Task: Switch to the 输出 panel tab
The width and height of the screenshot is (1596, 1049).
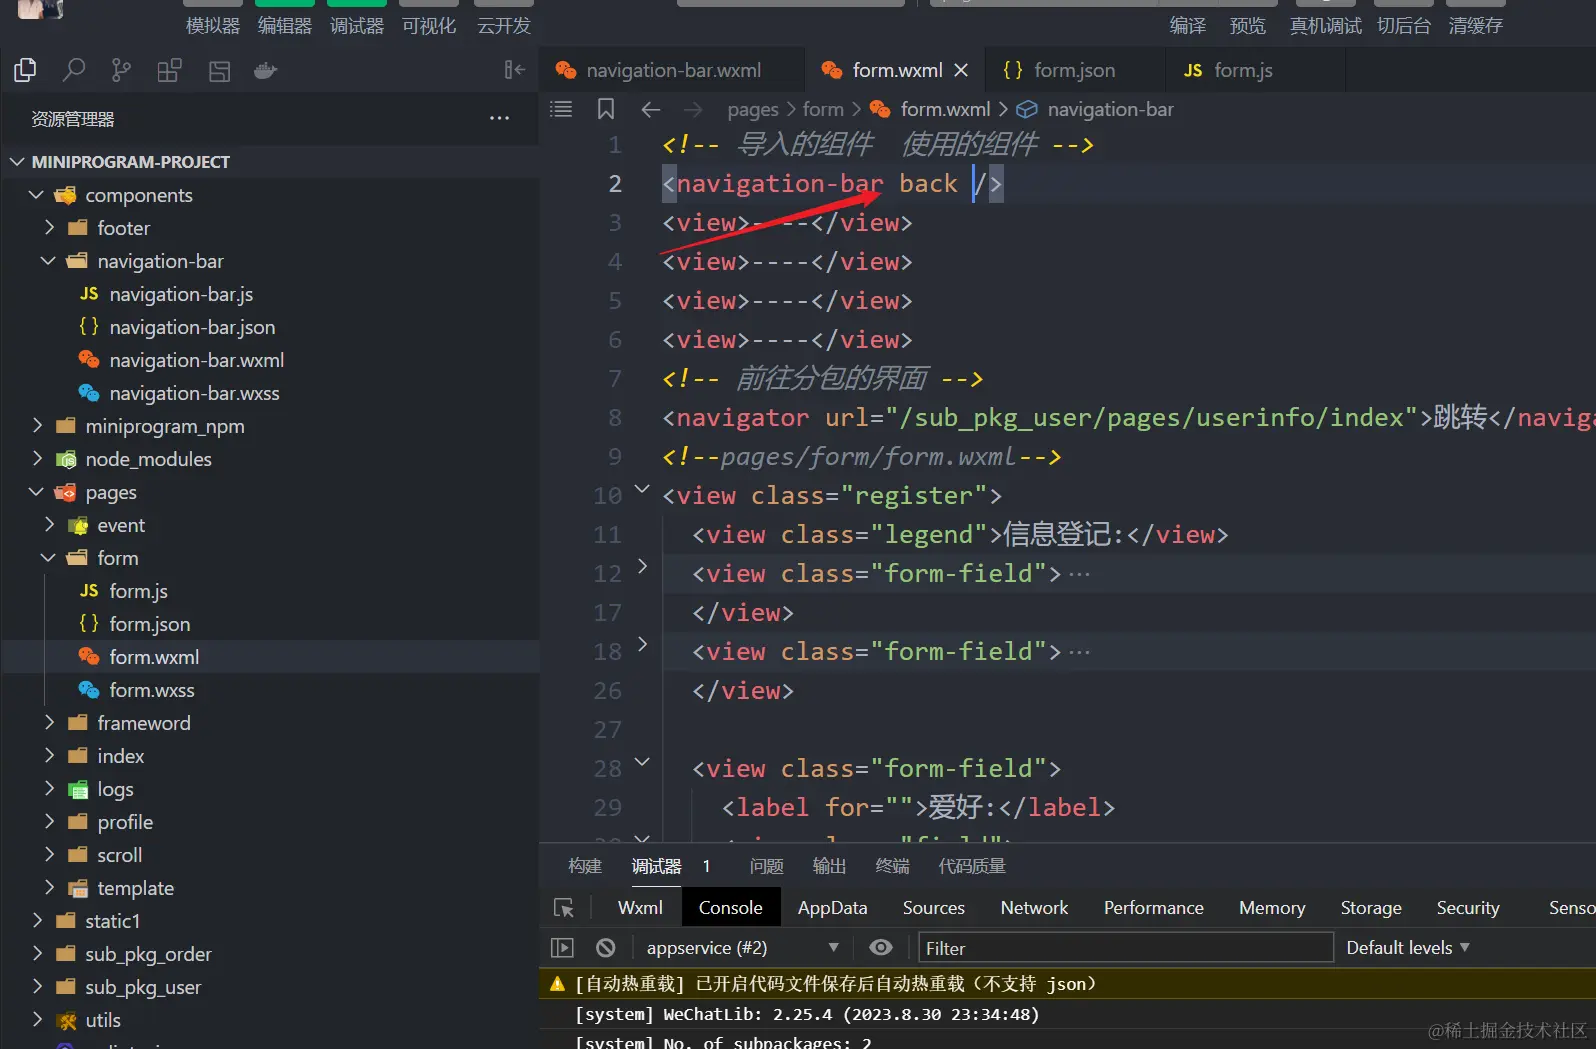Action: click(x=830, y=866)
